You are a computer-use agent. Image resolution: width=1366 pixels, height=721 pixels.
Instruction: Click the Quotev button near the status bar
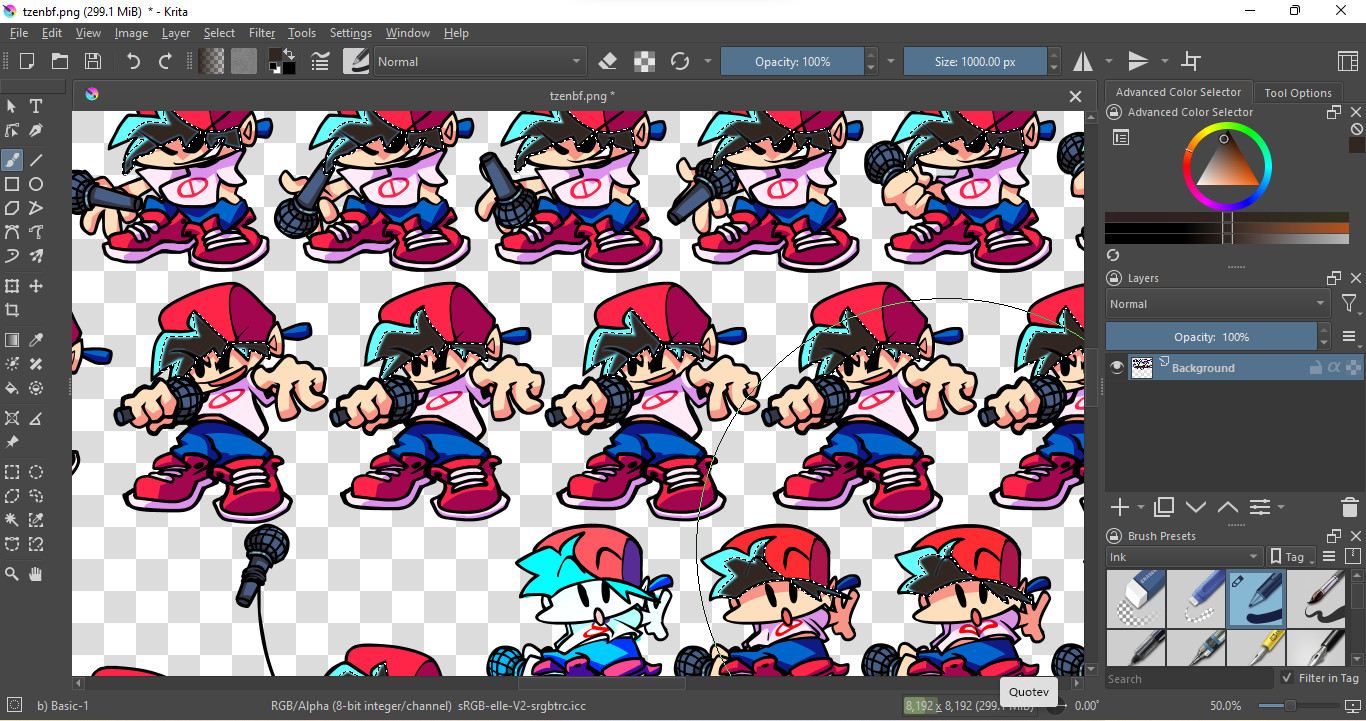click(x=1028, y=692)
